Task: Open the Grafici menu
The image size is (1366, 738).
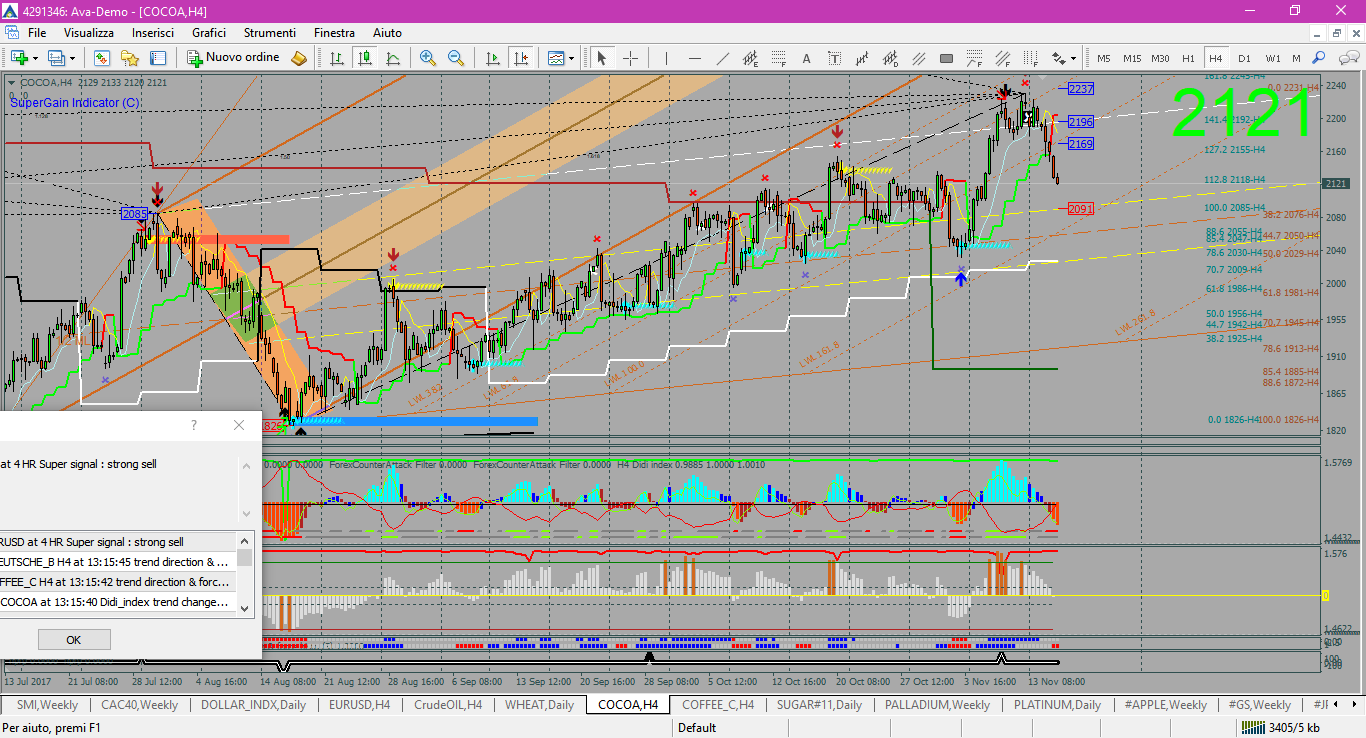Action: 209,33
